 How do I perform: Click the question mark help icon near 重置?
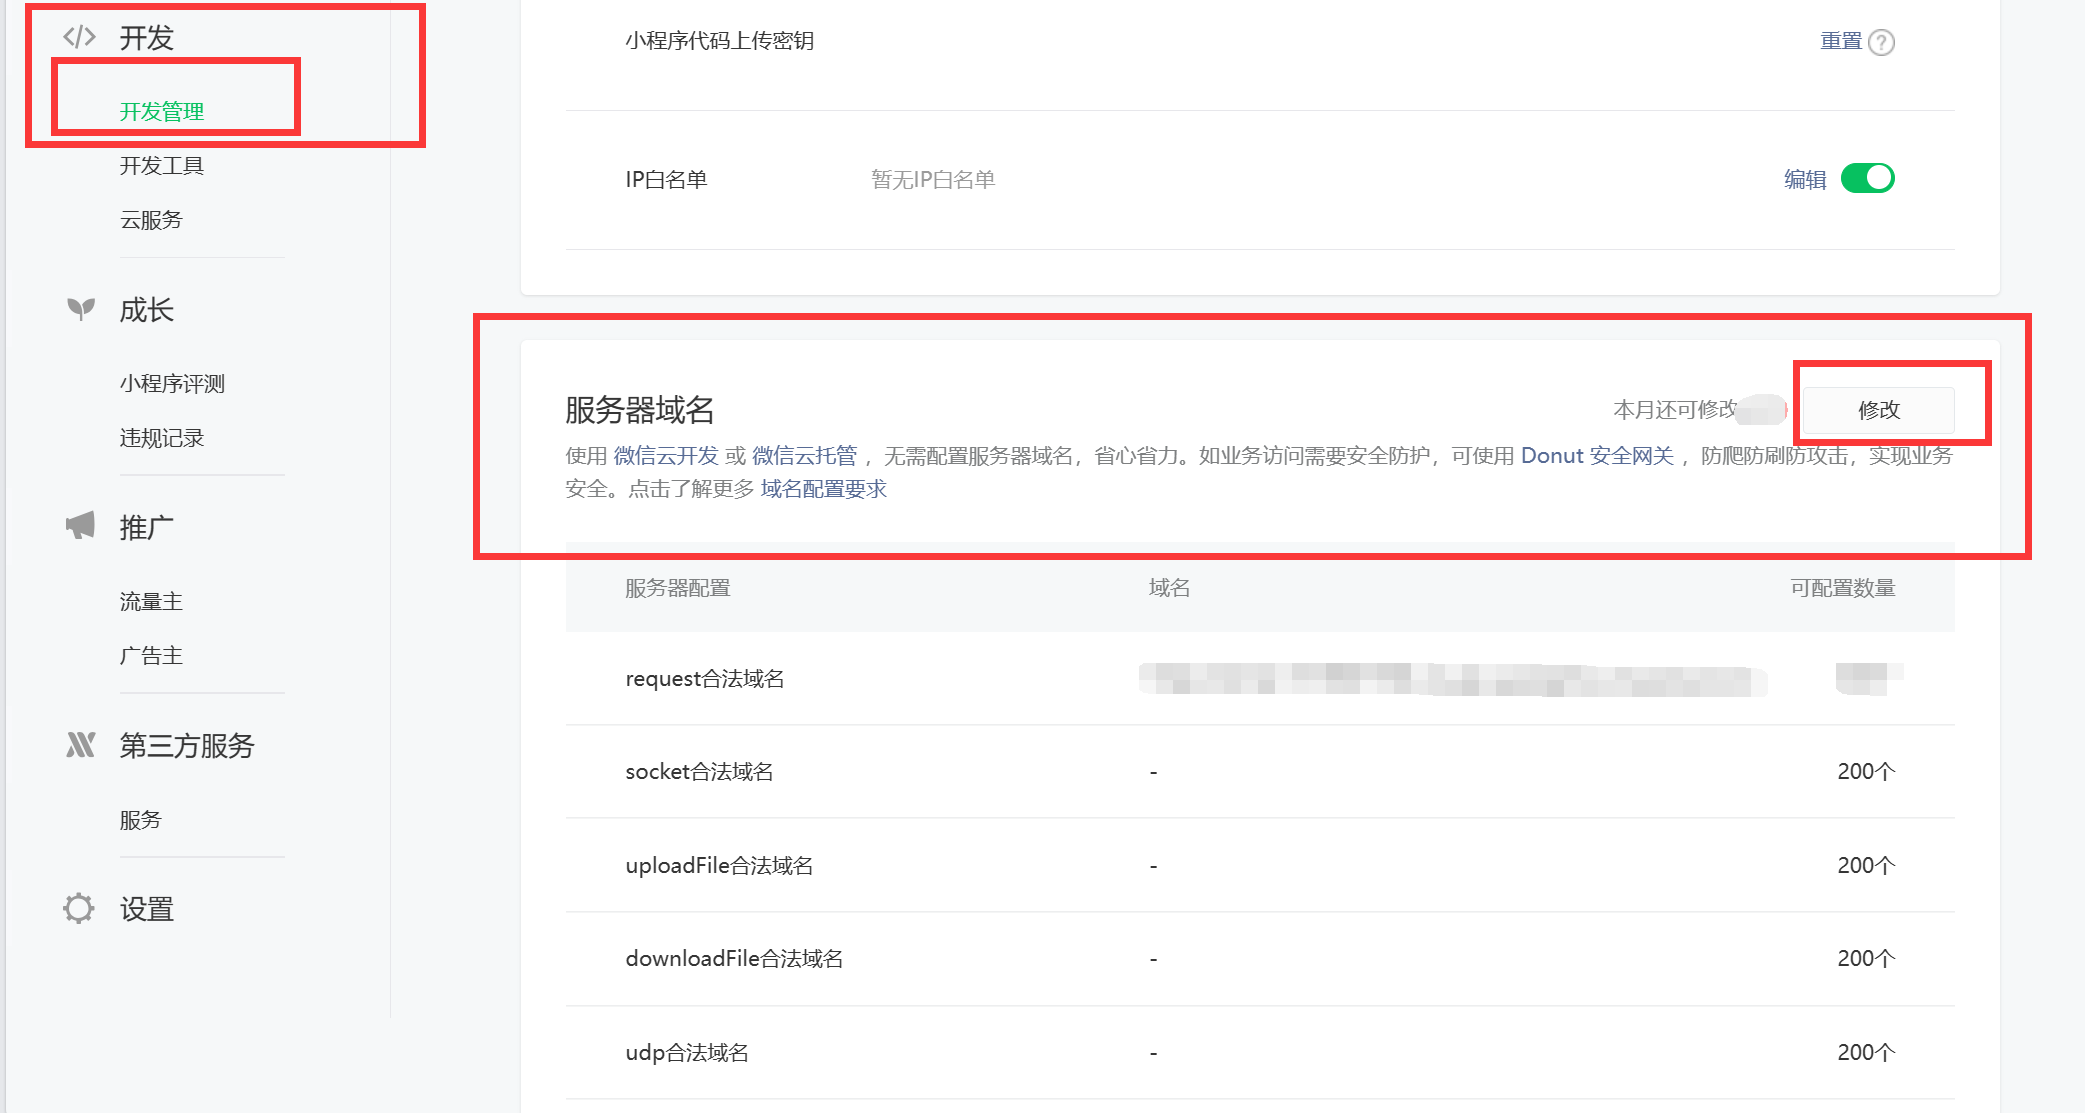point(1881,42)
